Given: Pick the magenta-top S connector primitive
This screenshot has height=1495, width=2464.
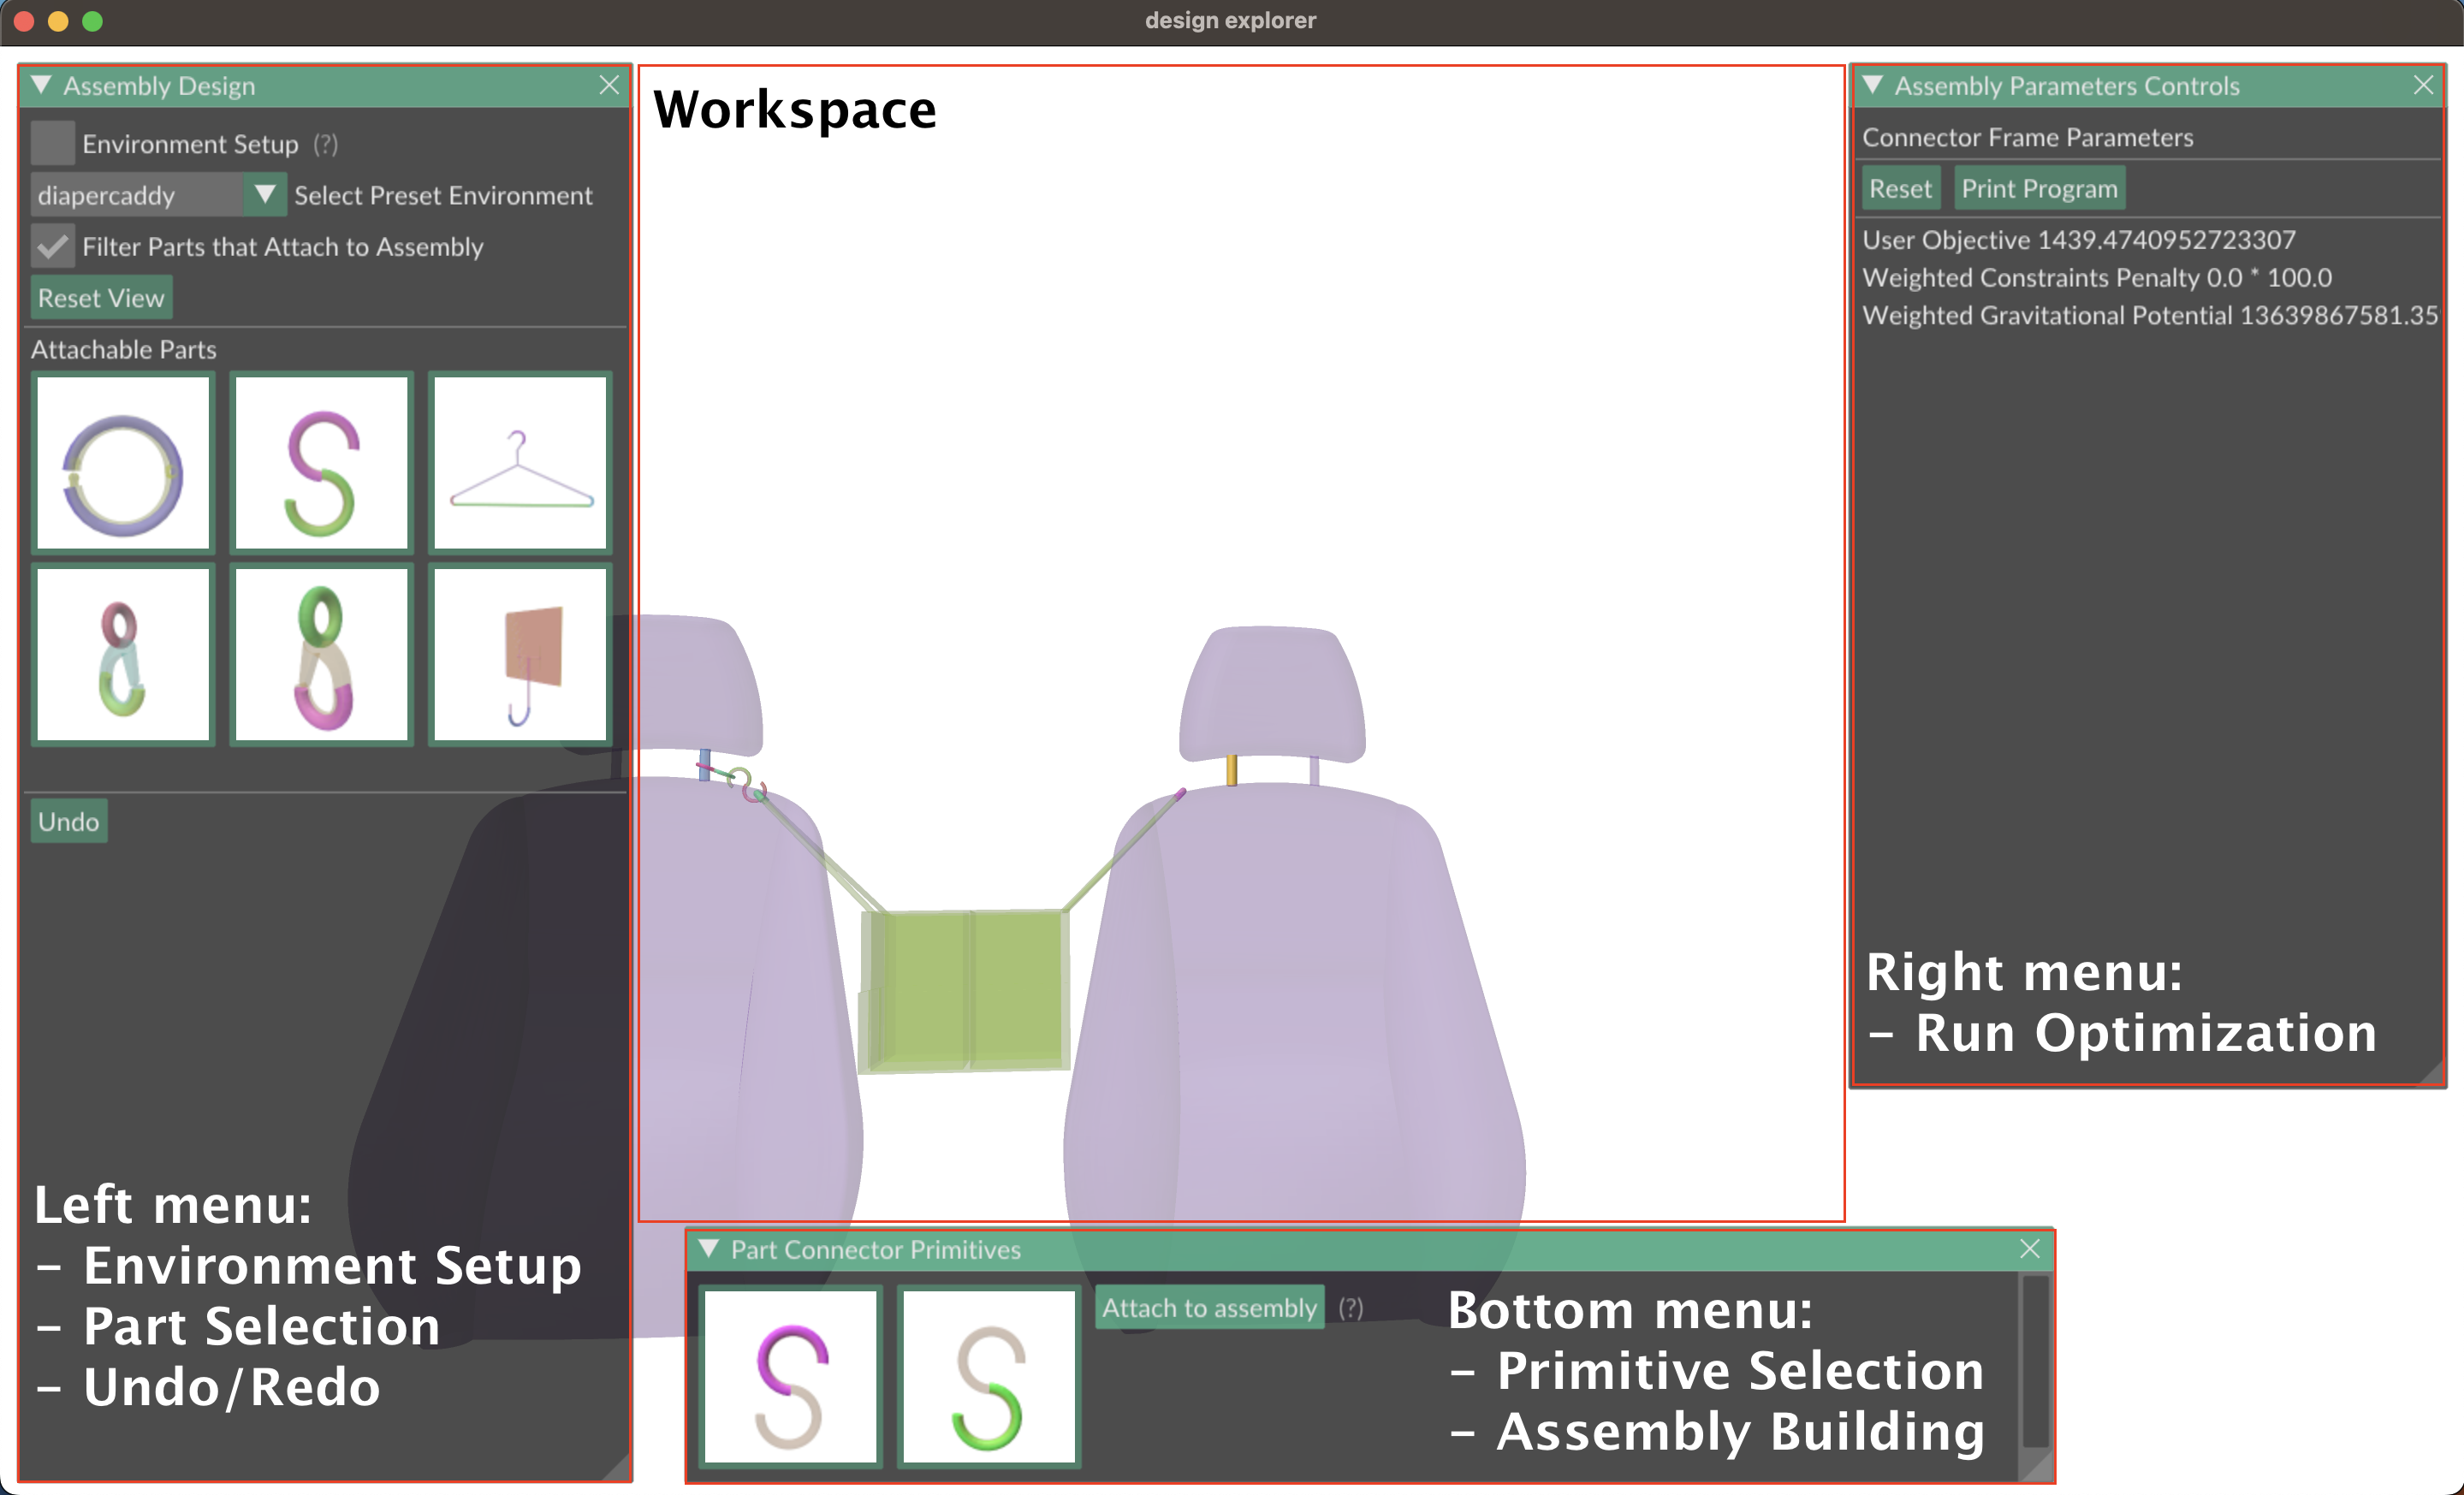Looking at the screenshot, I should click(x=790, y=1378).
